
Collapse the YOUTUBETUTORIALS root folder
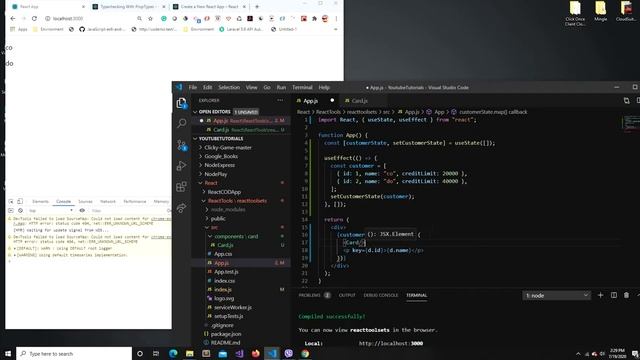click(x=195, y=139)
